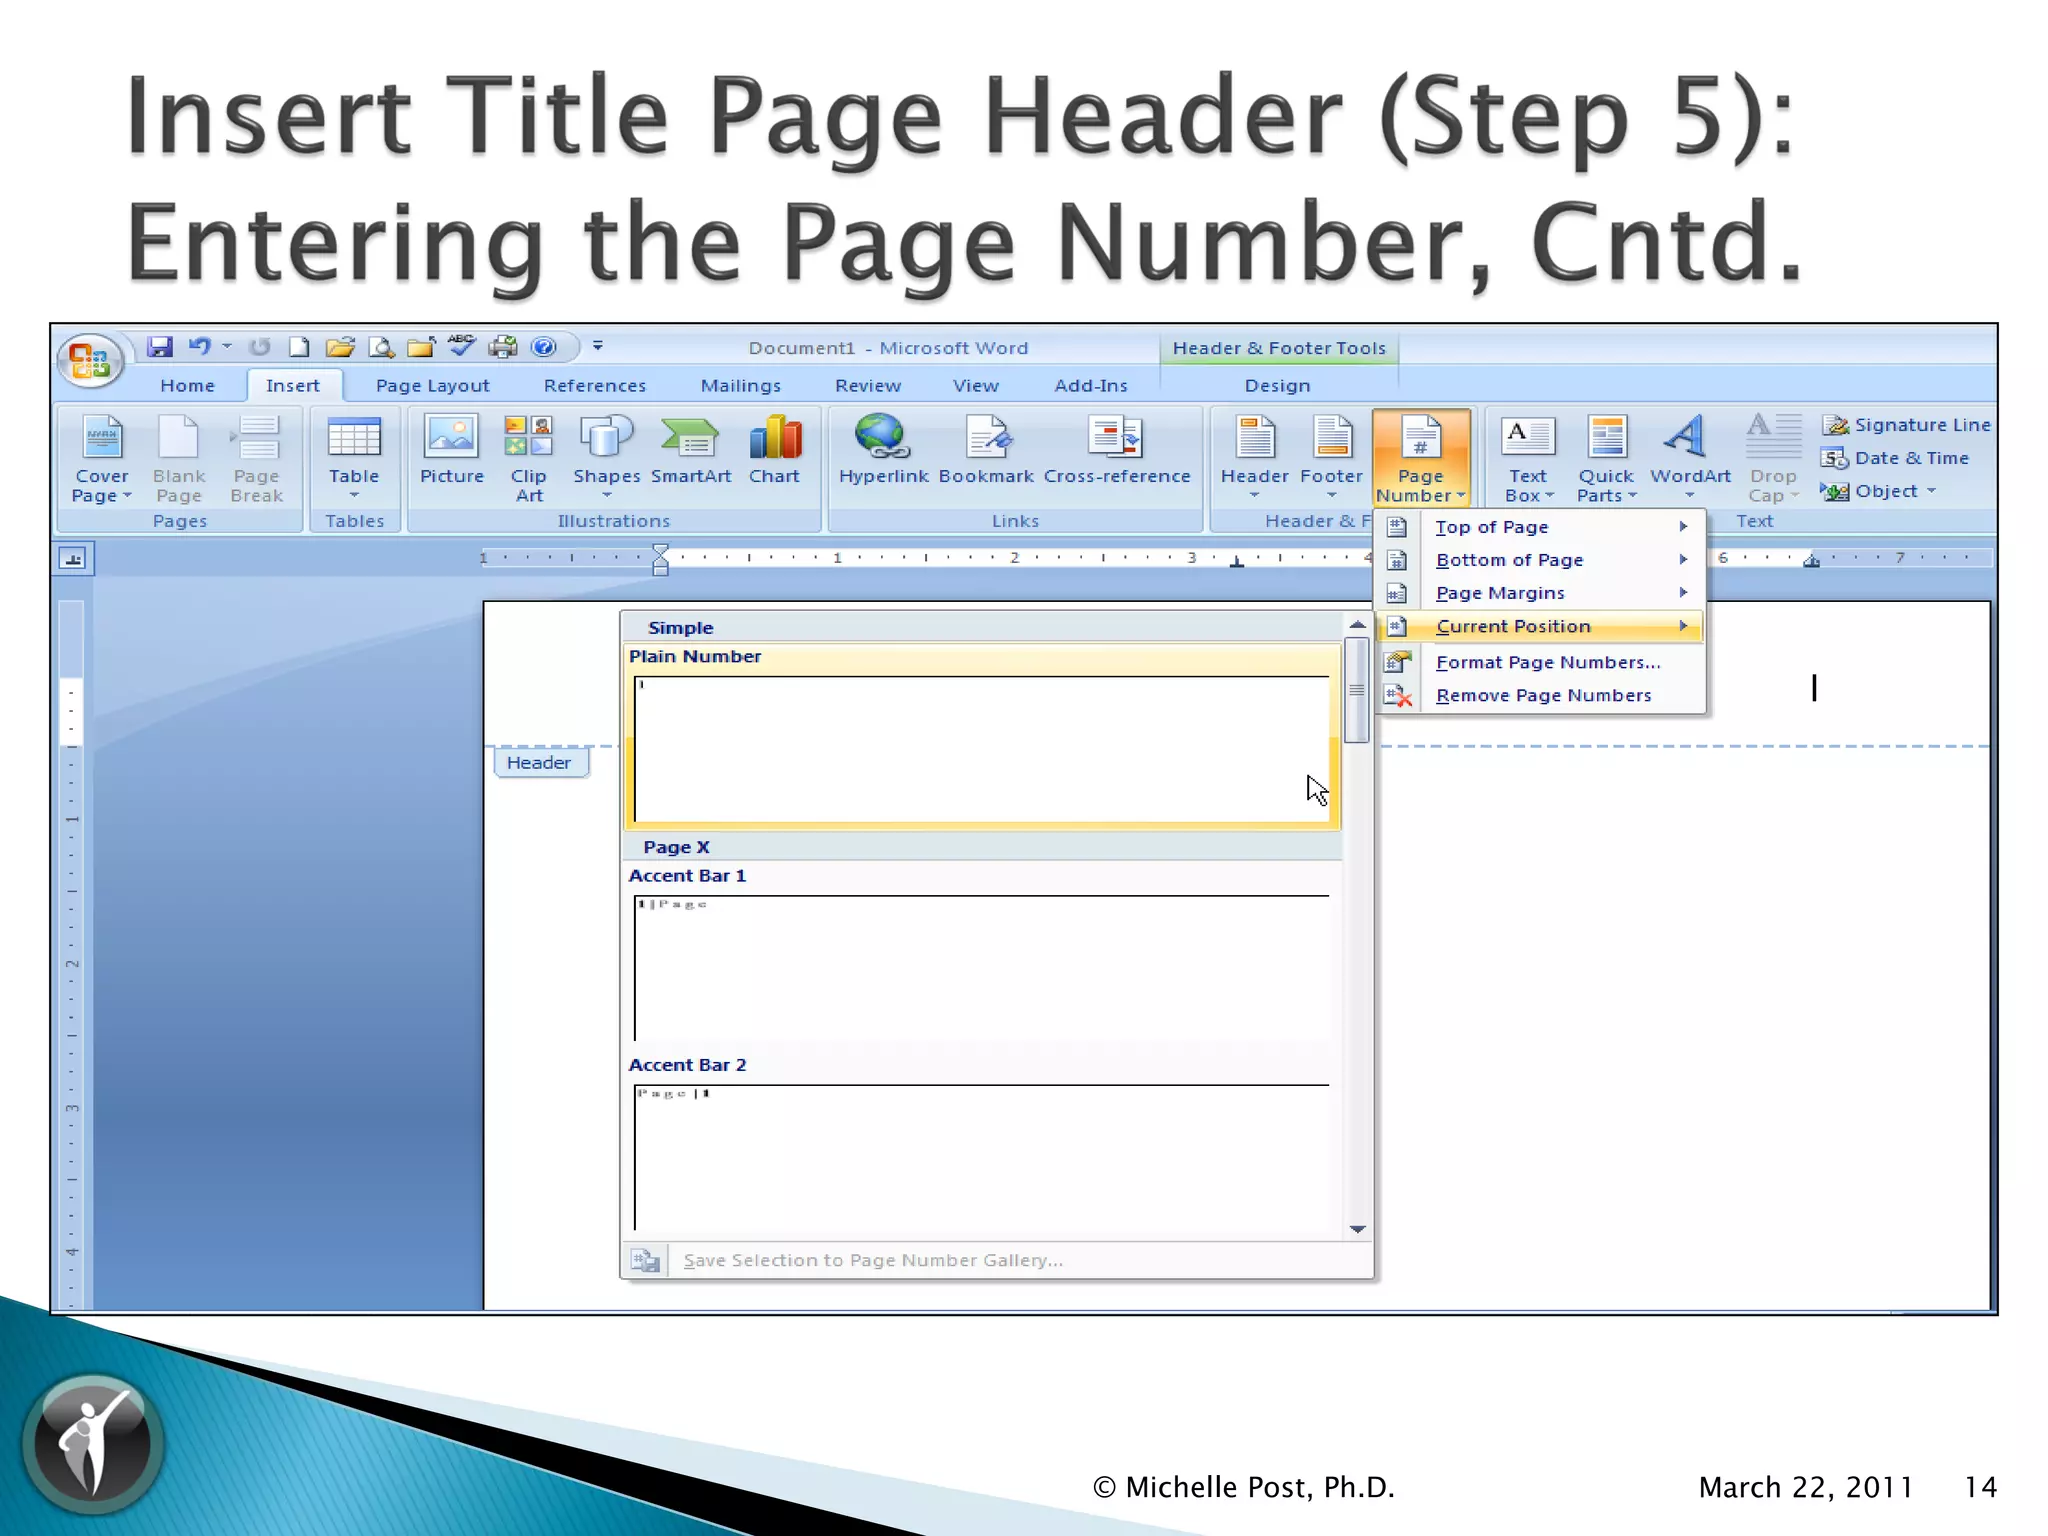Customize Quick Access Toolbar dropdown arrow

click(598, 347)
